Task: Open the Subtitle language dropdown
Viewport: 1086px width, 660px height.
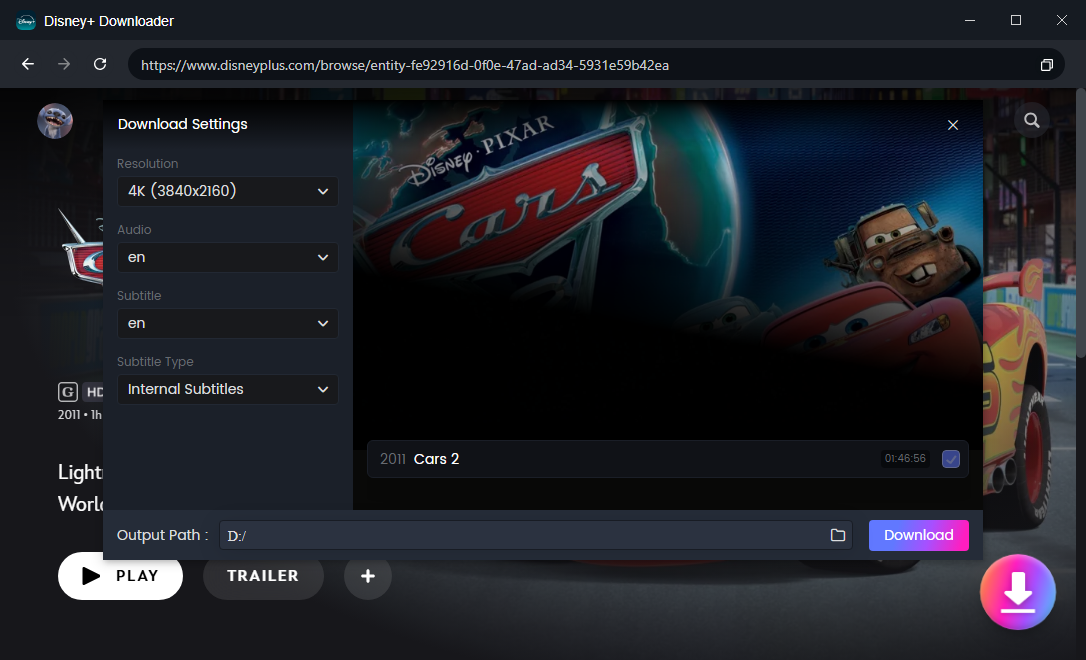Action: click(x=228, y=323)
